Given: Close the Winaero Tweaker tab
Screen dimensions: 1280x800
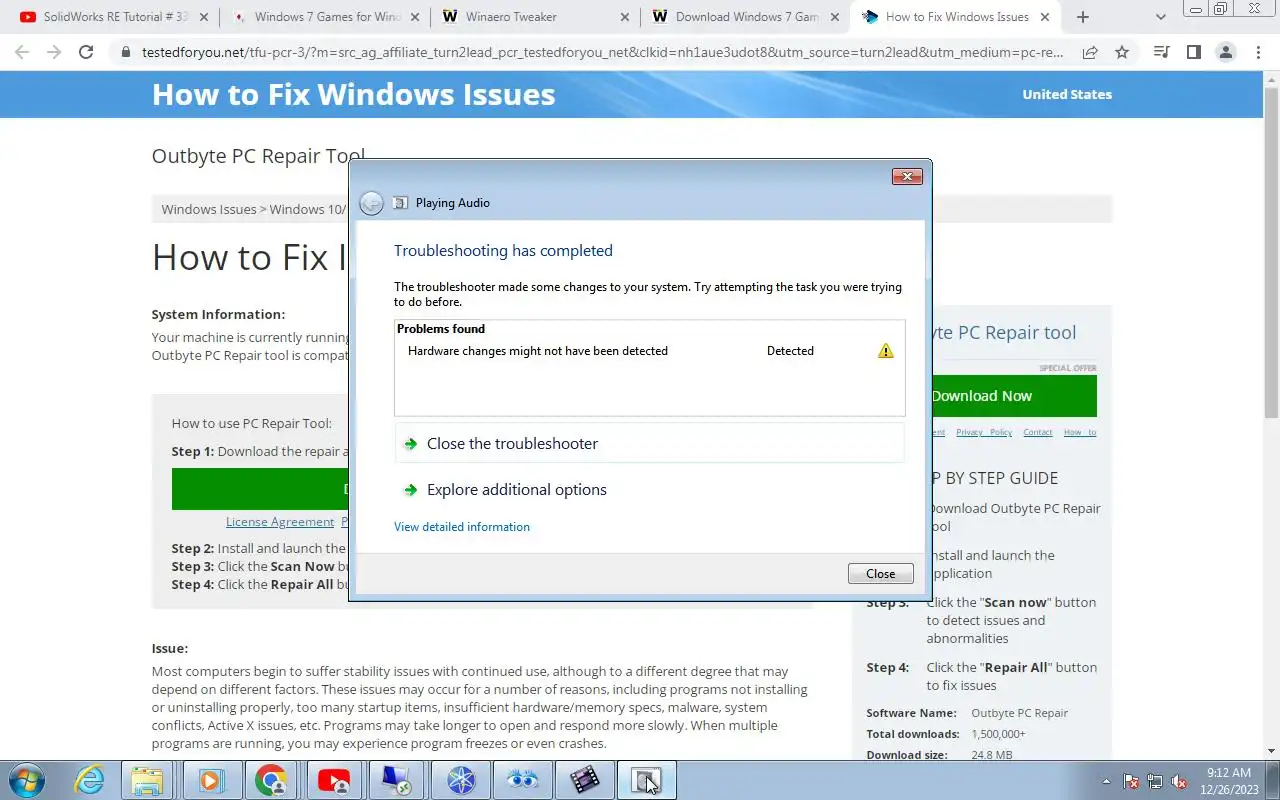Looking at the screenshot, I should coord(623,17).
